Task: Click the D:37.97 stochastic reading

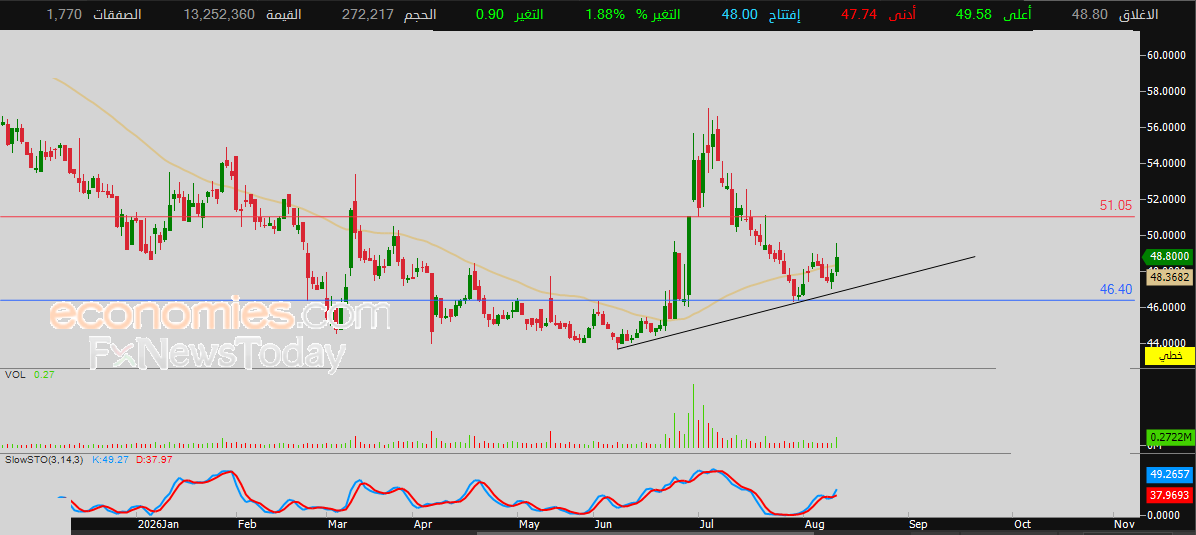Action: [x=156, y=459]
